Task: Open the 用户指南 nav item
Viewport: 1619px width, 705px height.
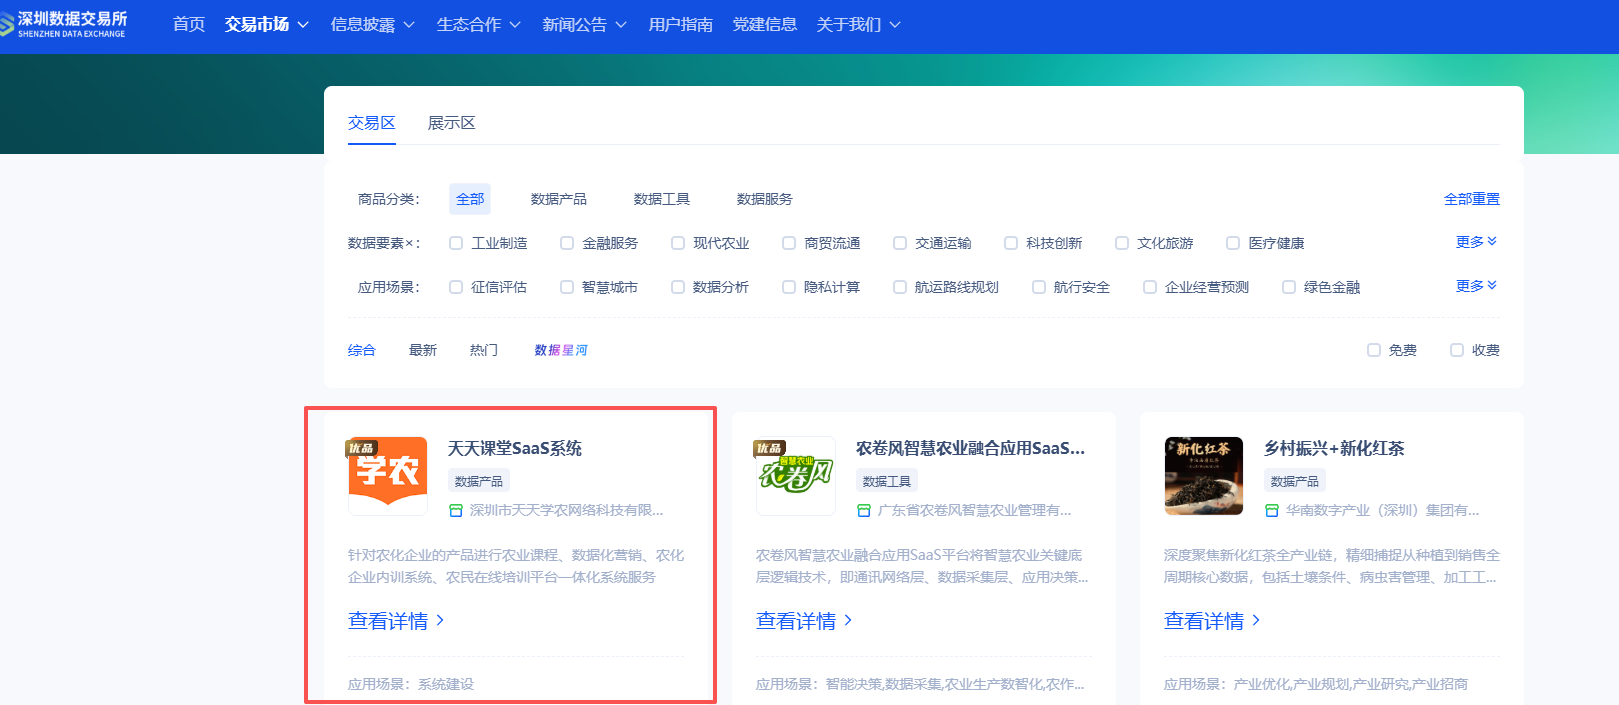Action: pyautogui.click(x=681, y=24)
